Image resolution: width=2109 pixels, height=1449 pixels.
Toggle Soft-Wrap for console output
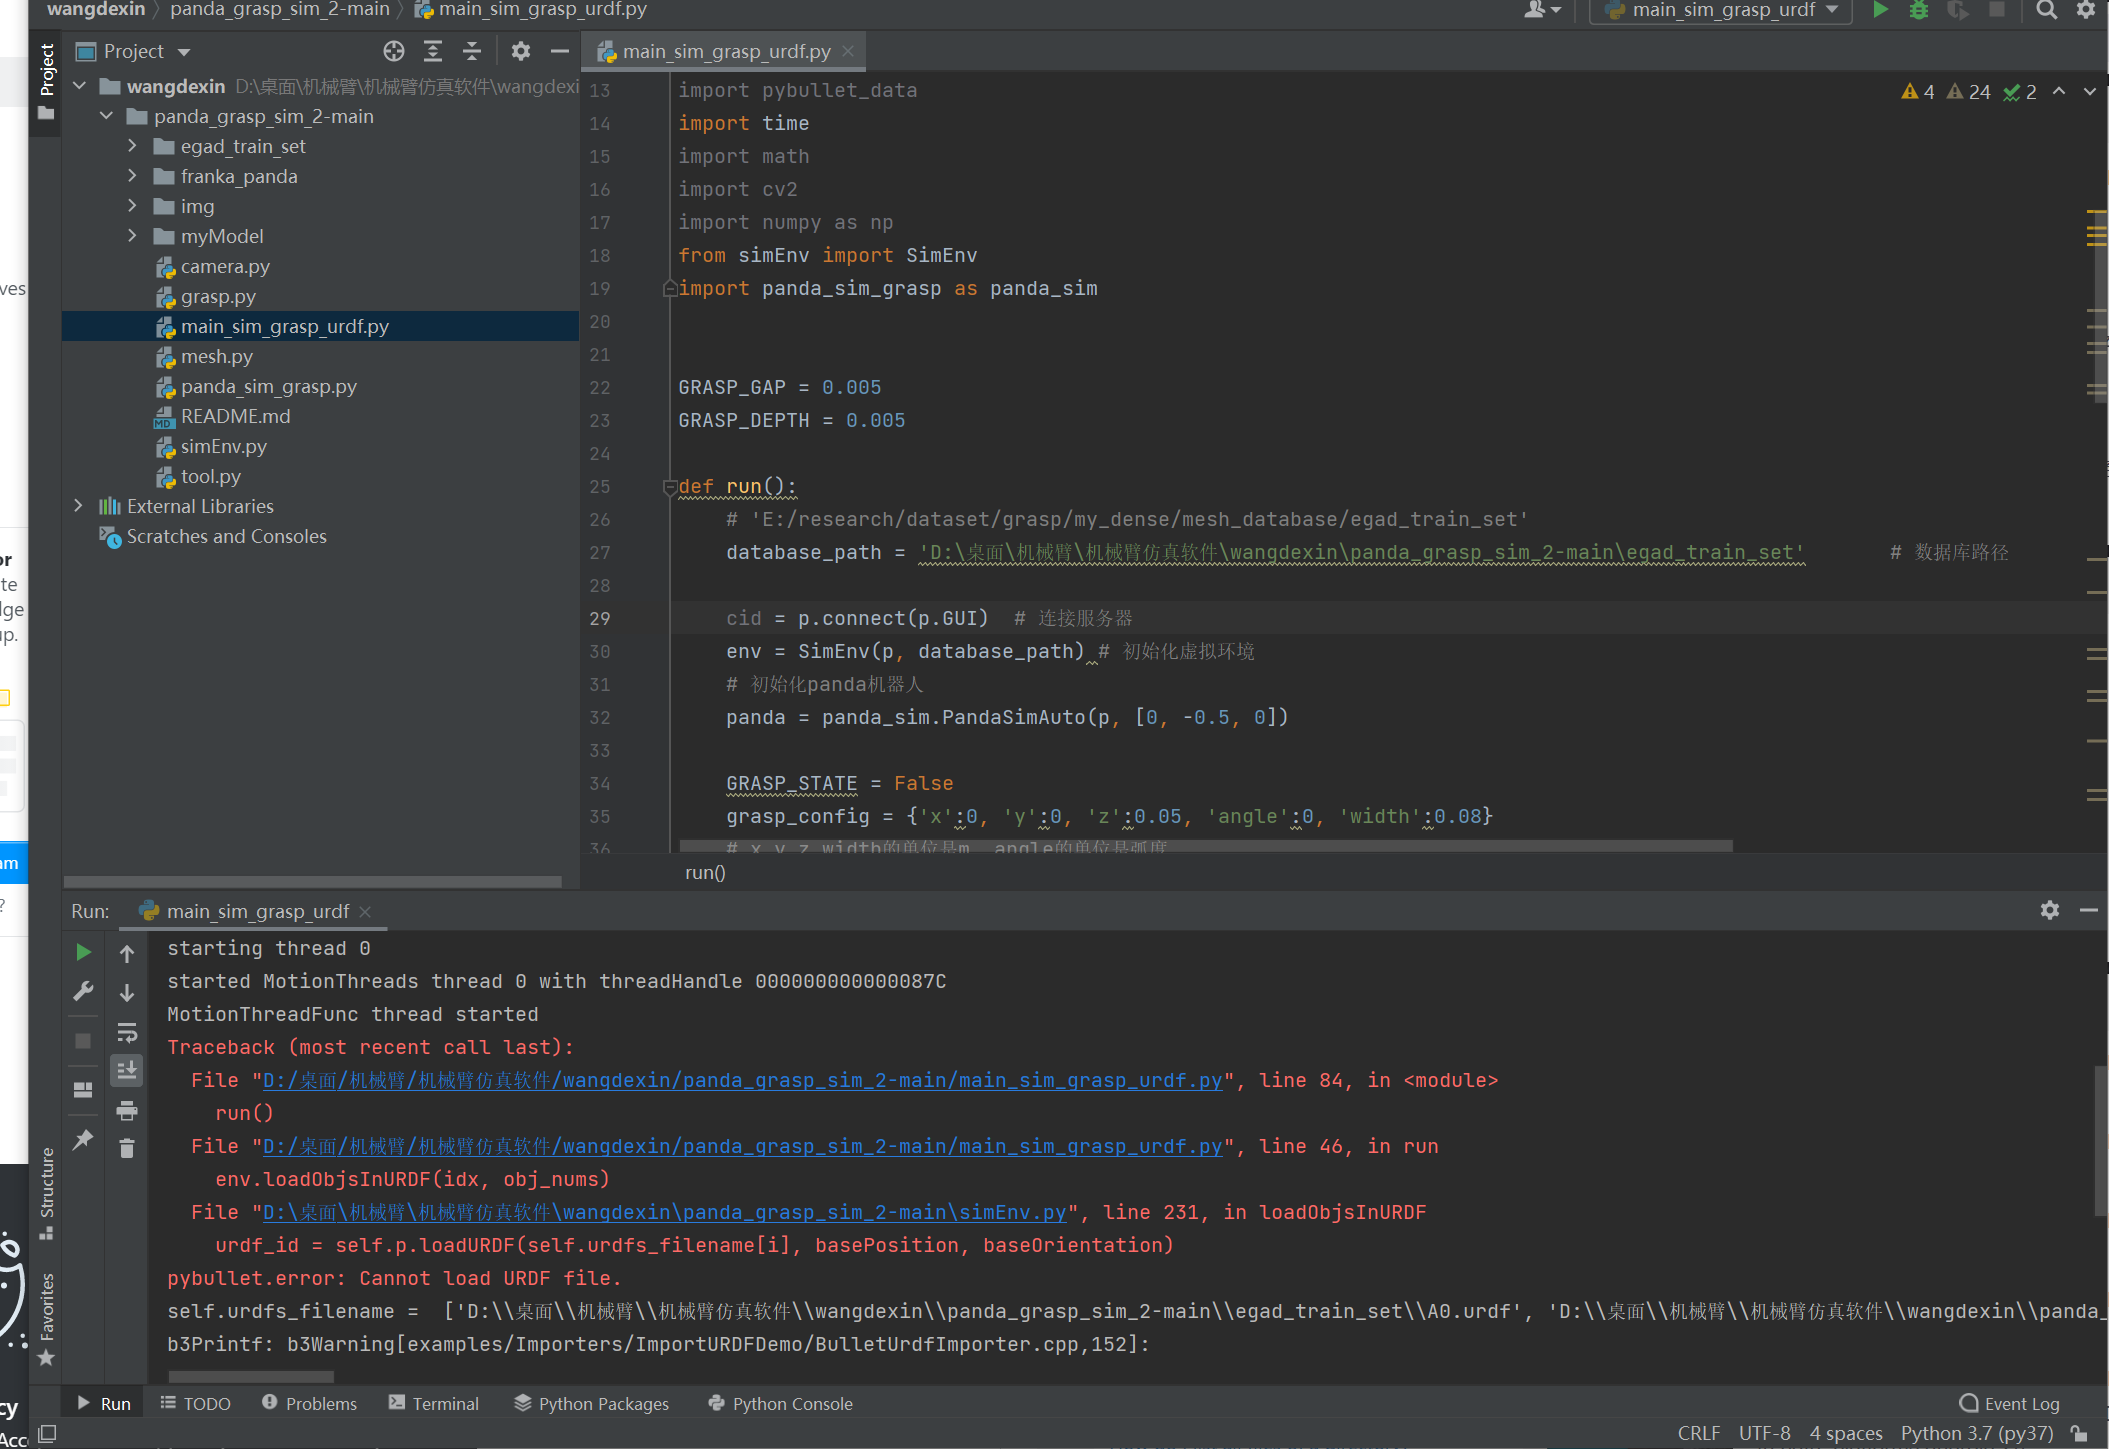pos(127,1033)
